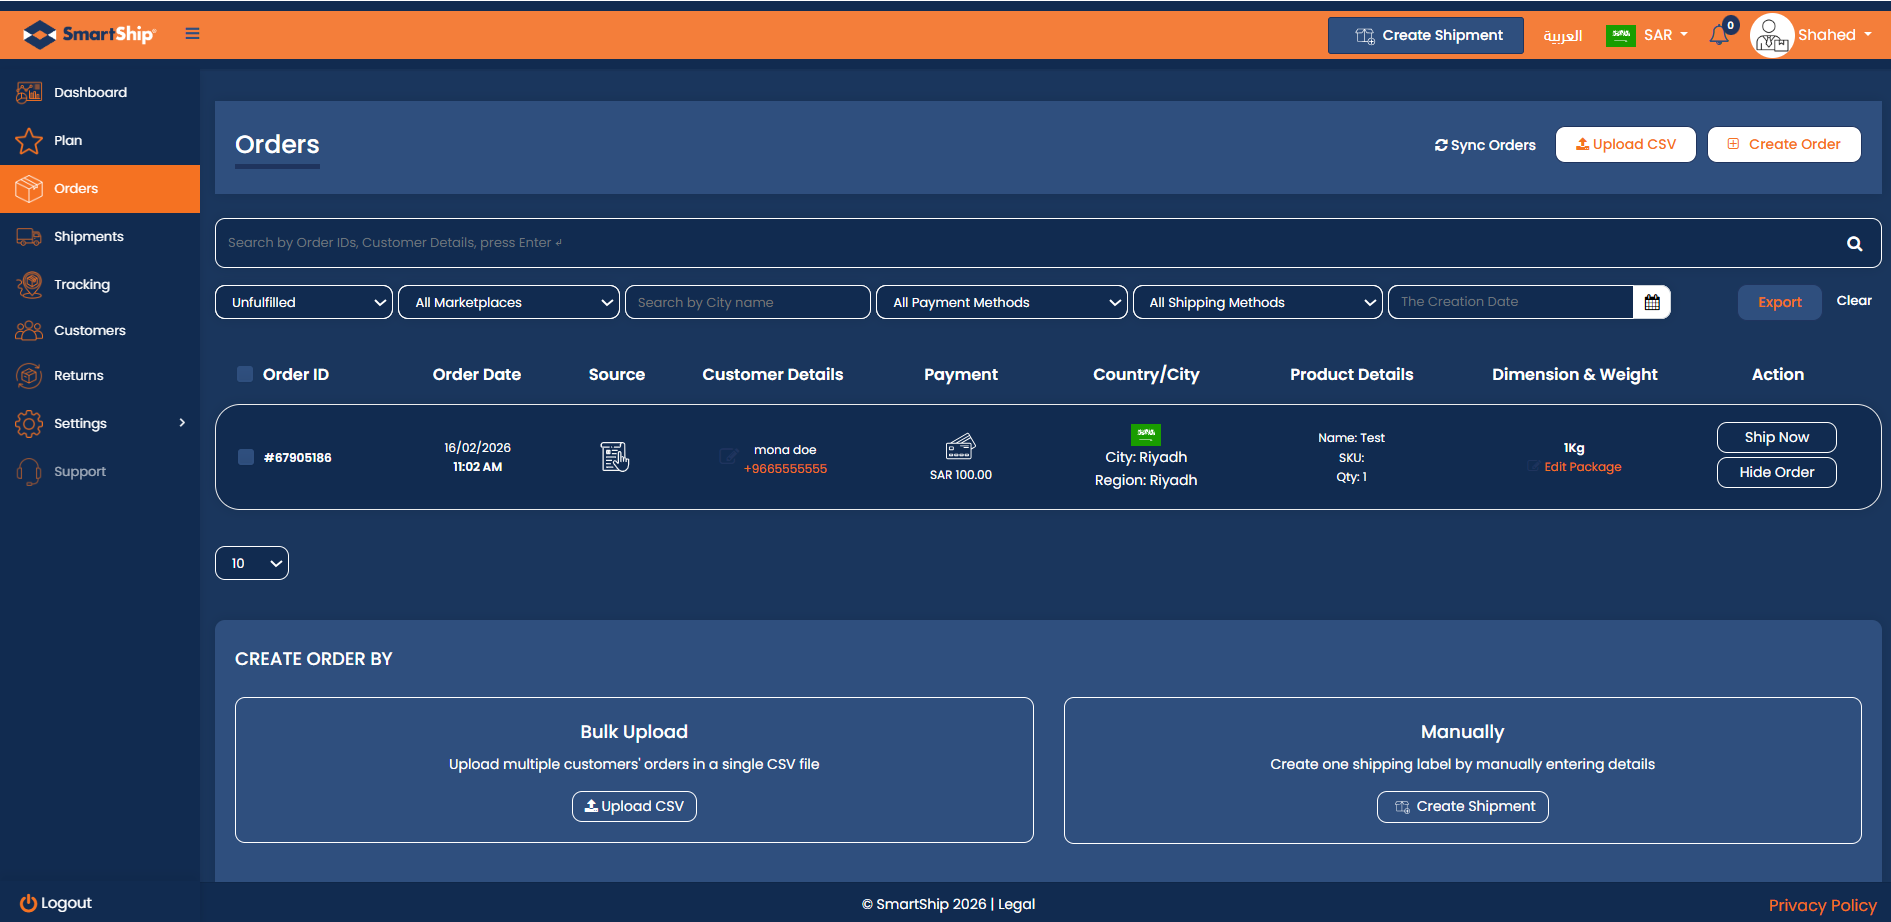This screenshot has height=922, width=1891.
Task: Open the Tracking page from the sidebar
Action: pyautogui.click(x=82, y=285)
